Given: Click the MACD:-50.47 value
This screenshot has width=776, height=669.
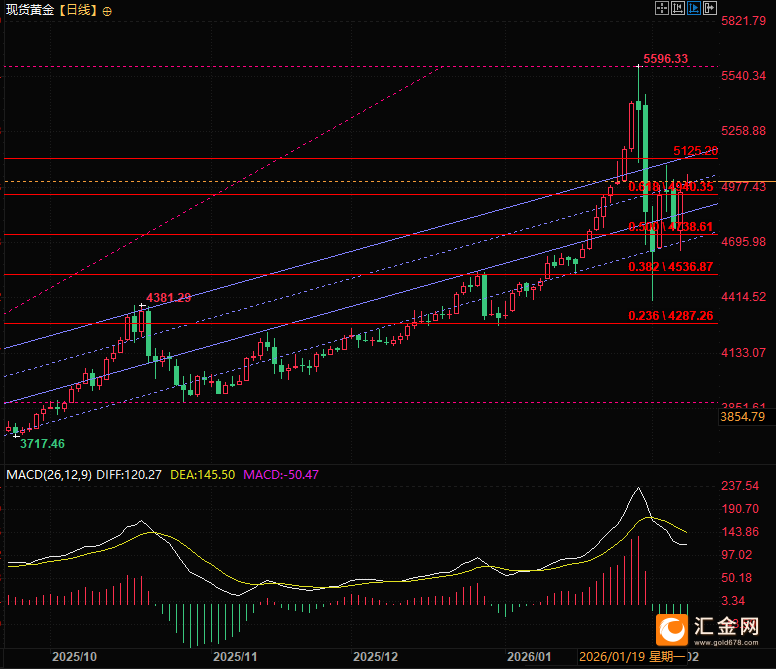Looking at the screenshot, I should point(281,475).
